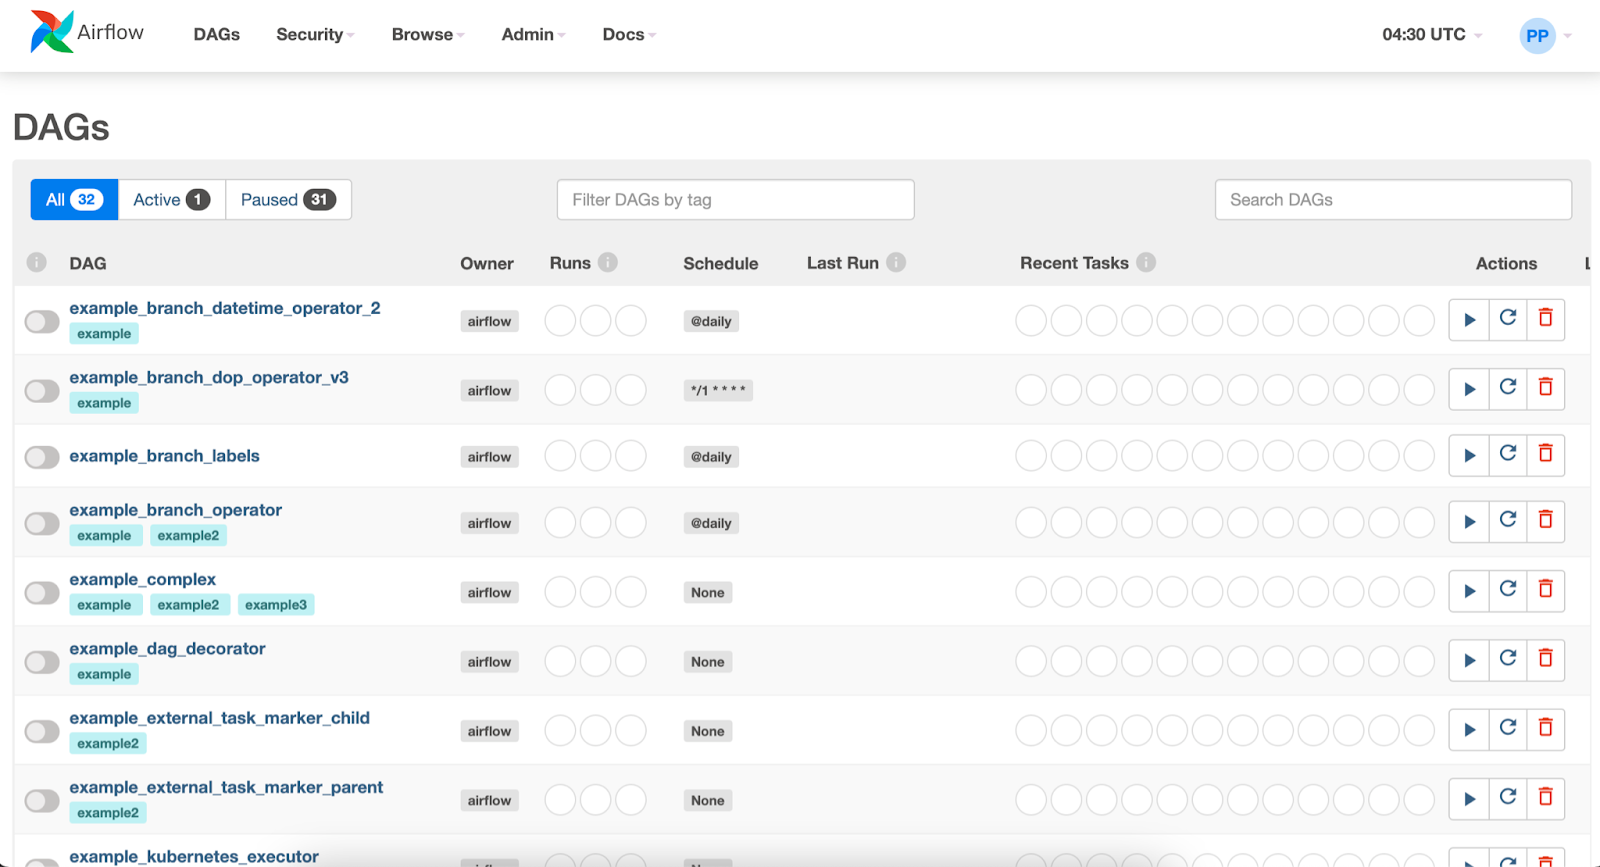Toggle the example_complex DAG on

[x=42, y=593]
